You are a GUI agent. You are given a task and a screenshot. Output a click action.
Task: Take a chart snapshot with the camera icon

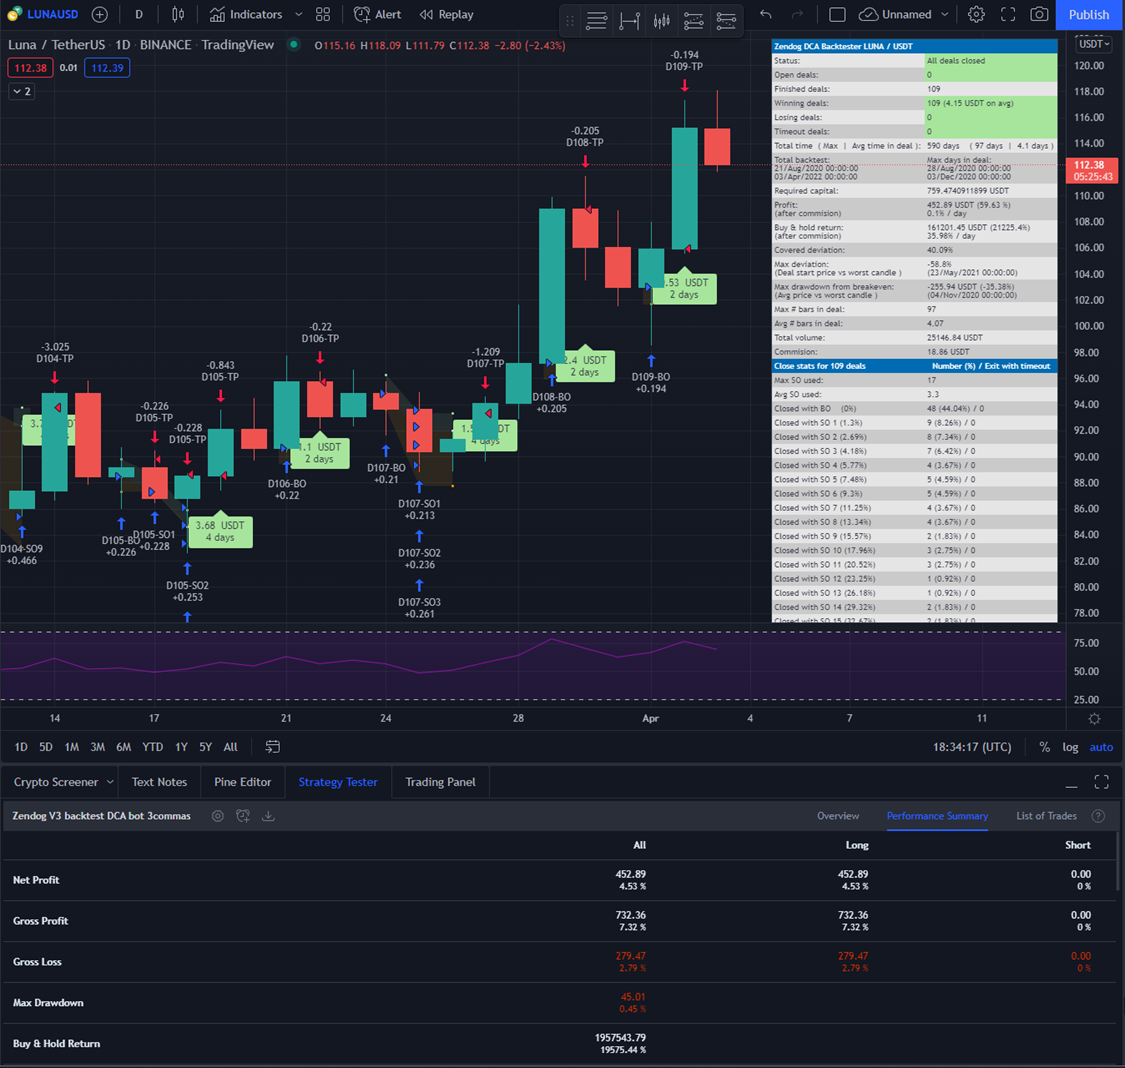pos(1039,14)
